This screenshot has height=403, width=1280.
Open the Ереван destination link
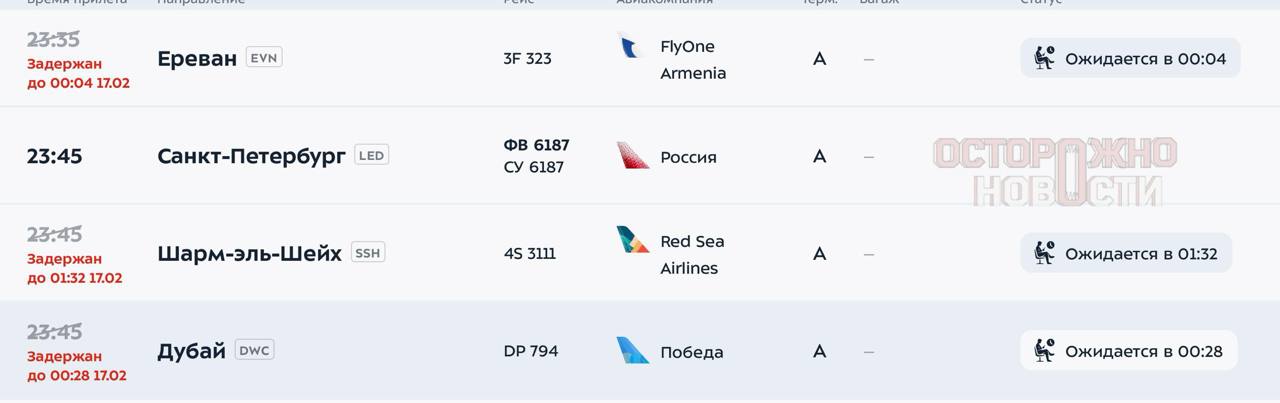(197, 58)
